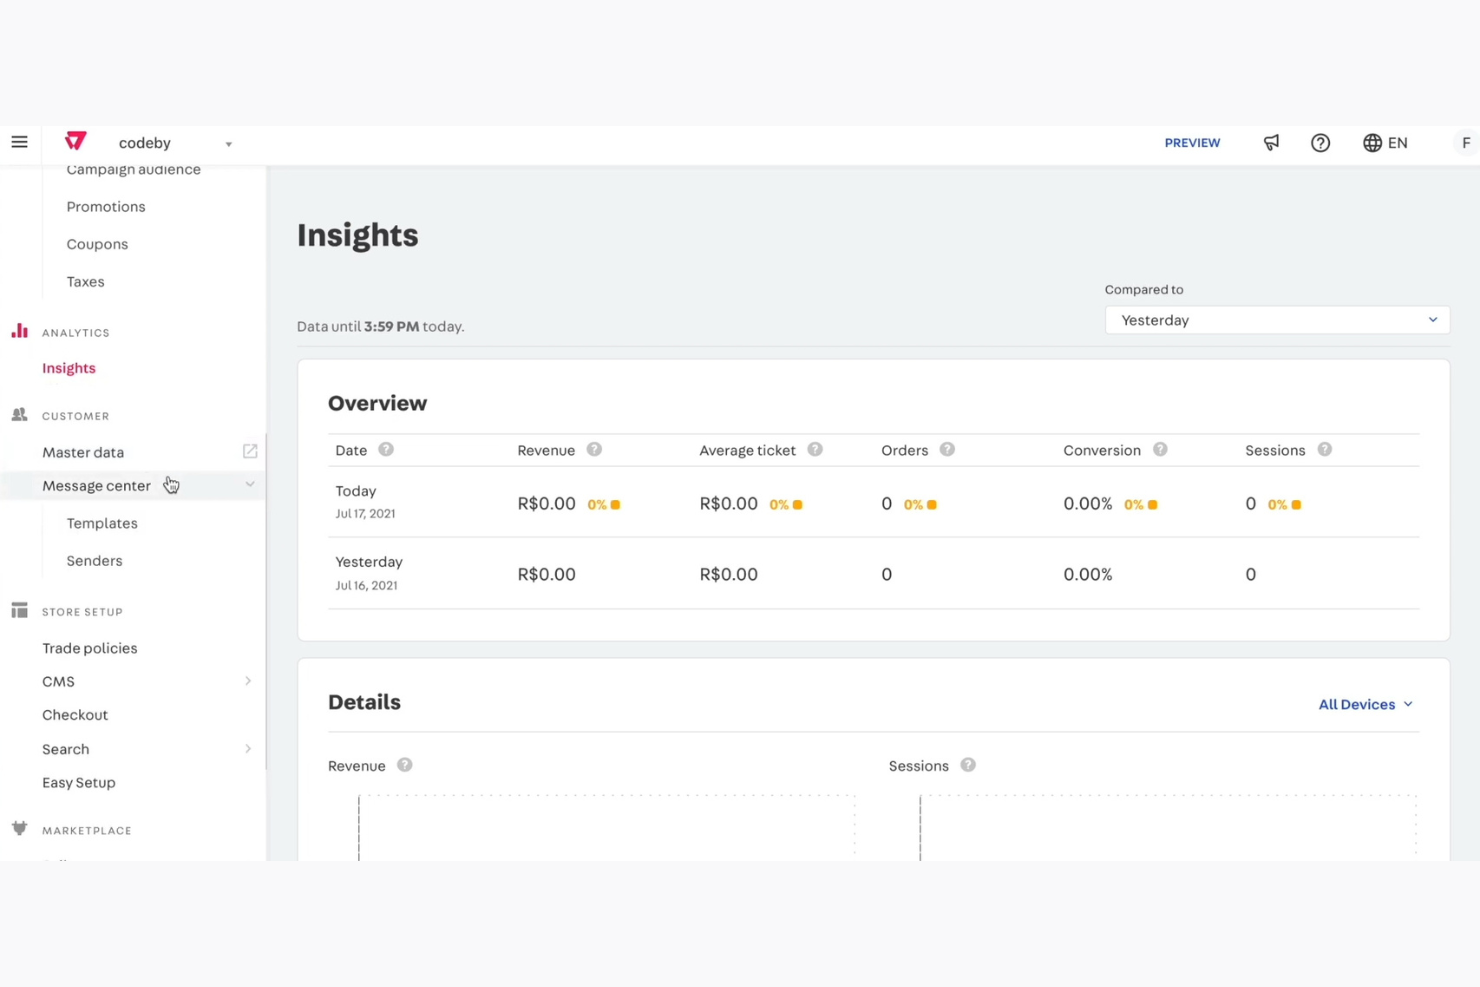This screenshot has height=987, width=1480.
Task: Open the Templates menu item
Action: click(102, 523)
